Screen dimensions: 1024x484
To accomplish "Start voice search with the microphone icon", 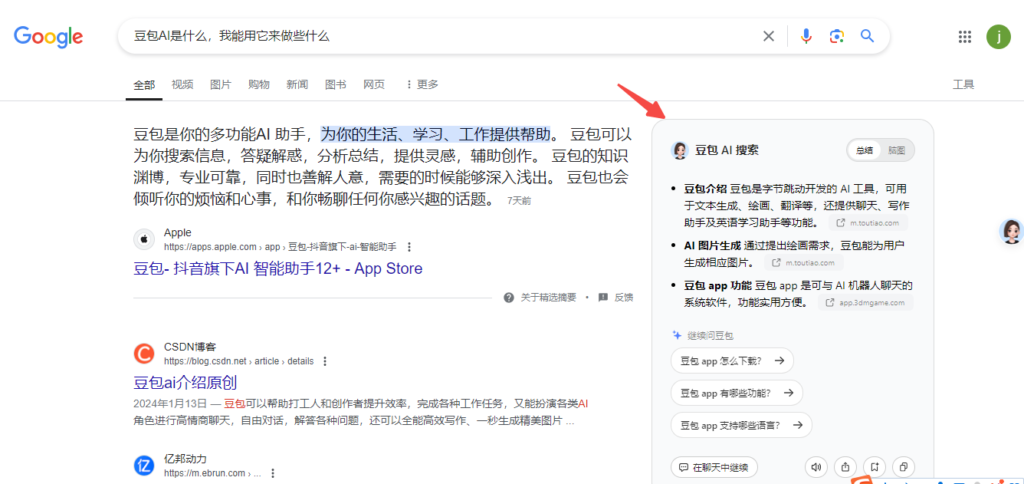I will click(x=806, y=36).
